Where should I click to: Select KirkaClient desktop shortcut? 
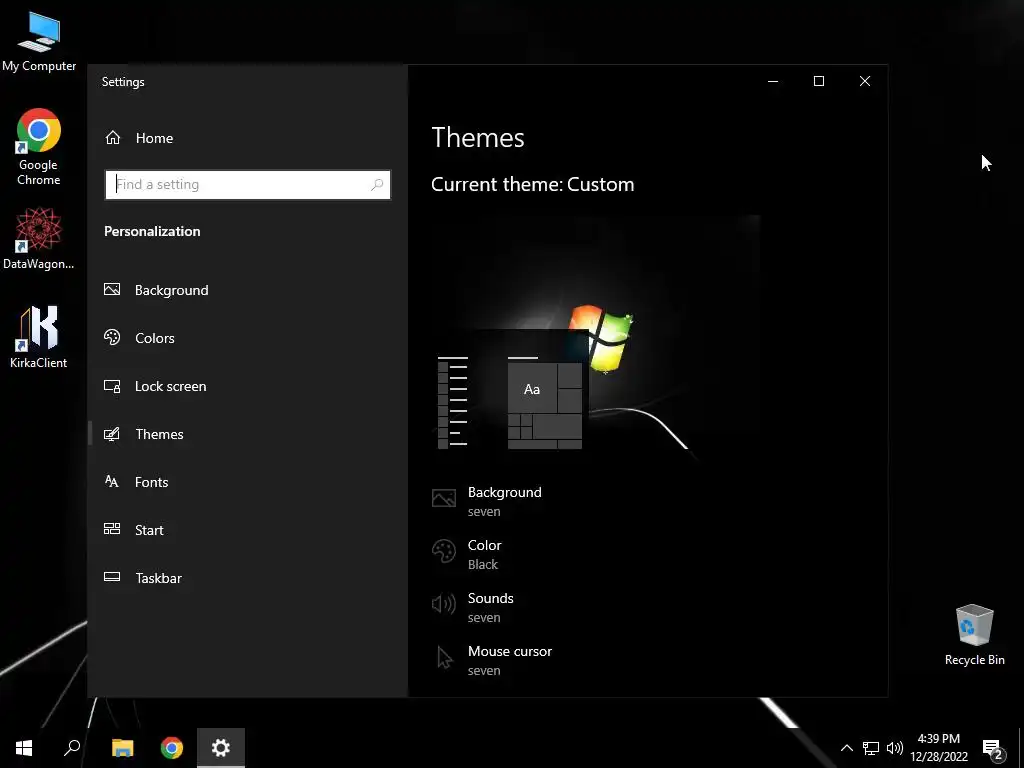coord(39,337)
